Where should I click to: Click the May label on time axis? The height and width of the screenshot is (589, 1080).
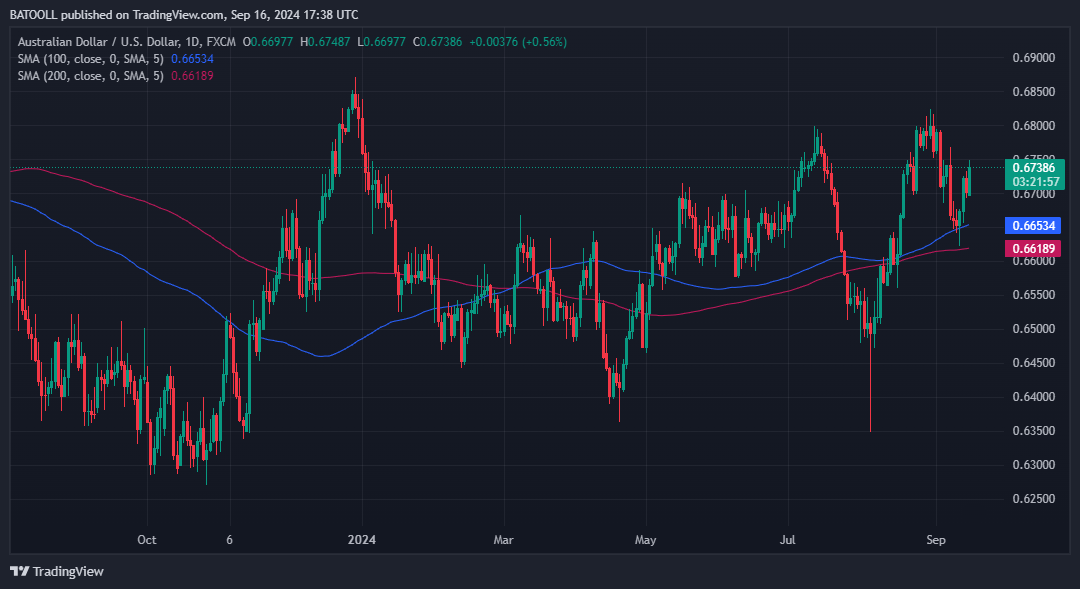coord(645,540)
